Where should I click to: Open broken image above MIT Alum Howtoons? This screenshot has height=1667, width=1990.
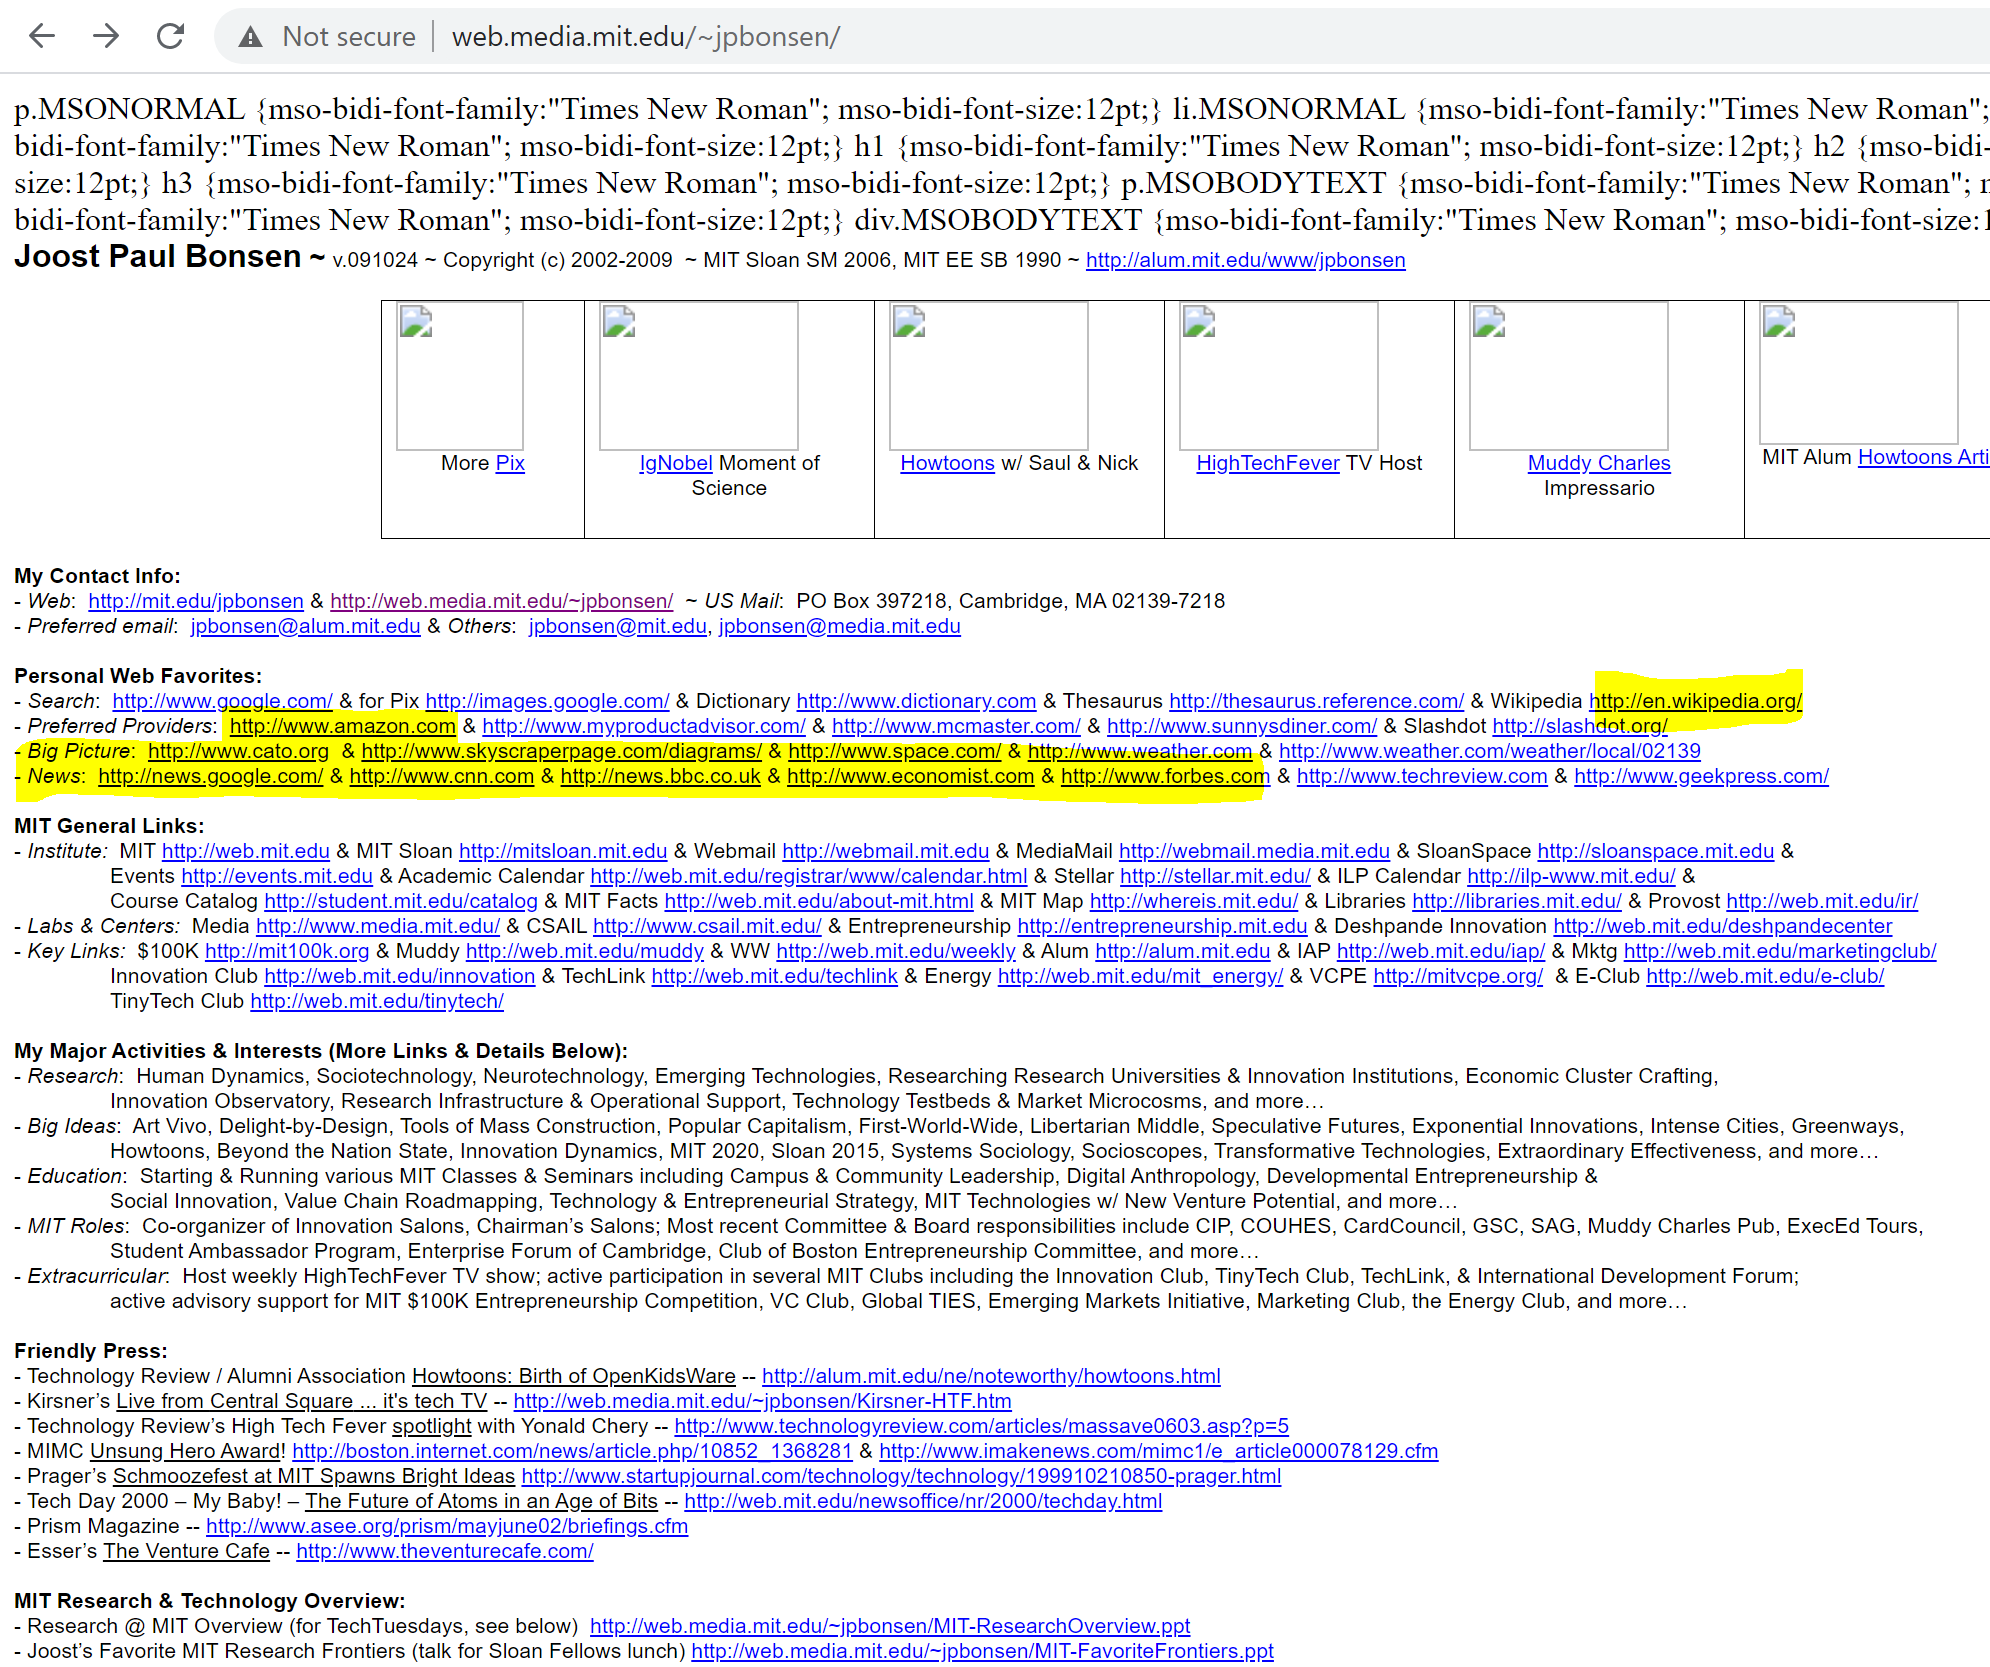point(1859,373)
